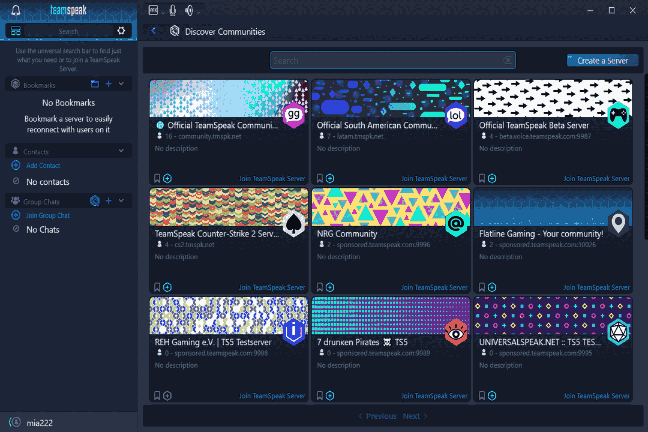Screen dimensions: 648x432
Task: Add a new bookmark with plus icon
Action: pos(108,85)
